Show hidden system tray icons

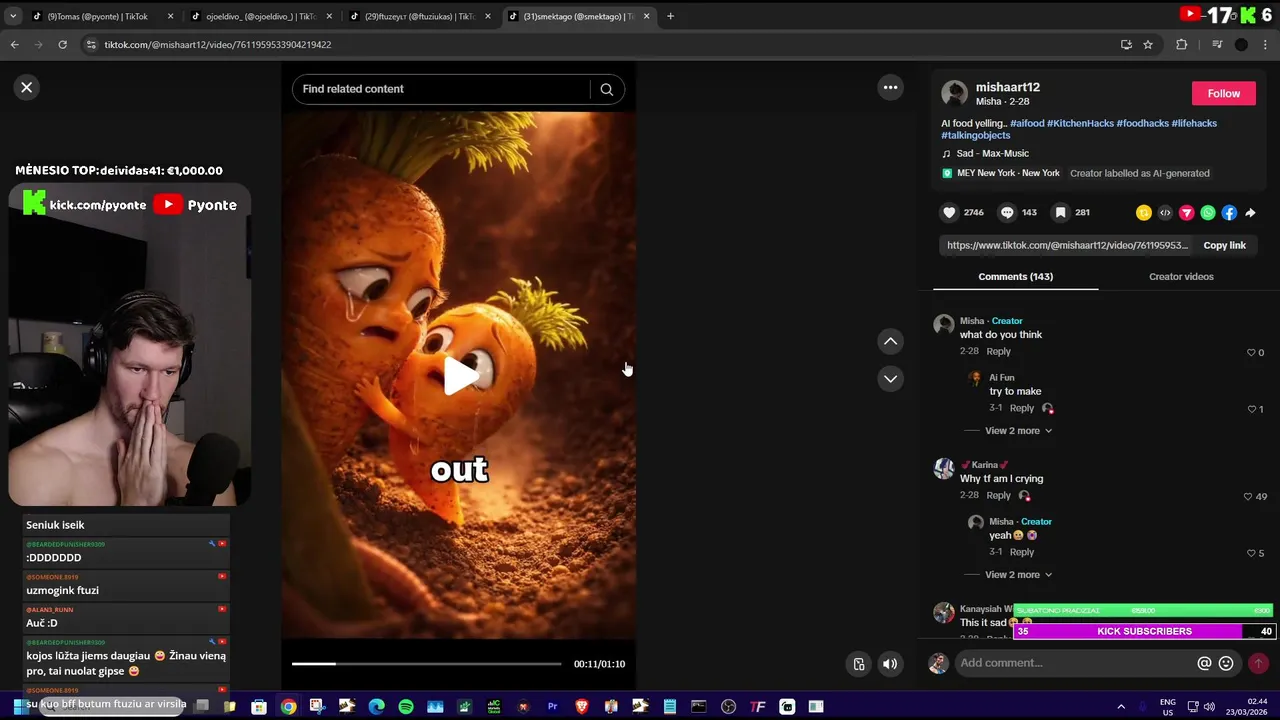pos(1120,706)
